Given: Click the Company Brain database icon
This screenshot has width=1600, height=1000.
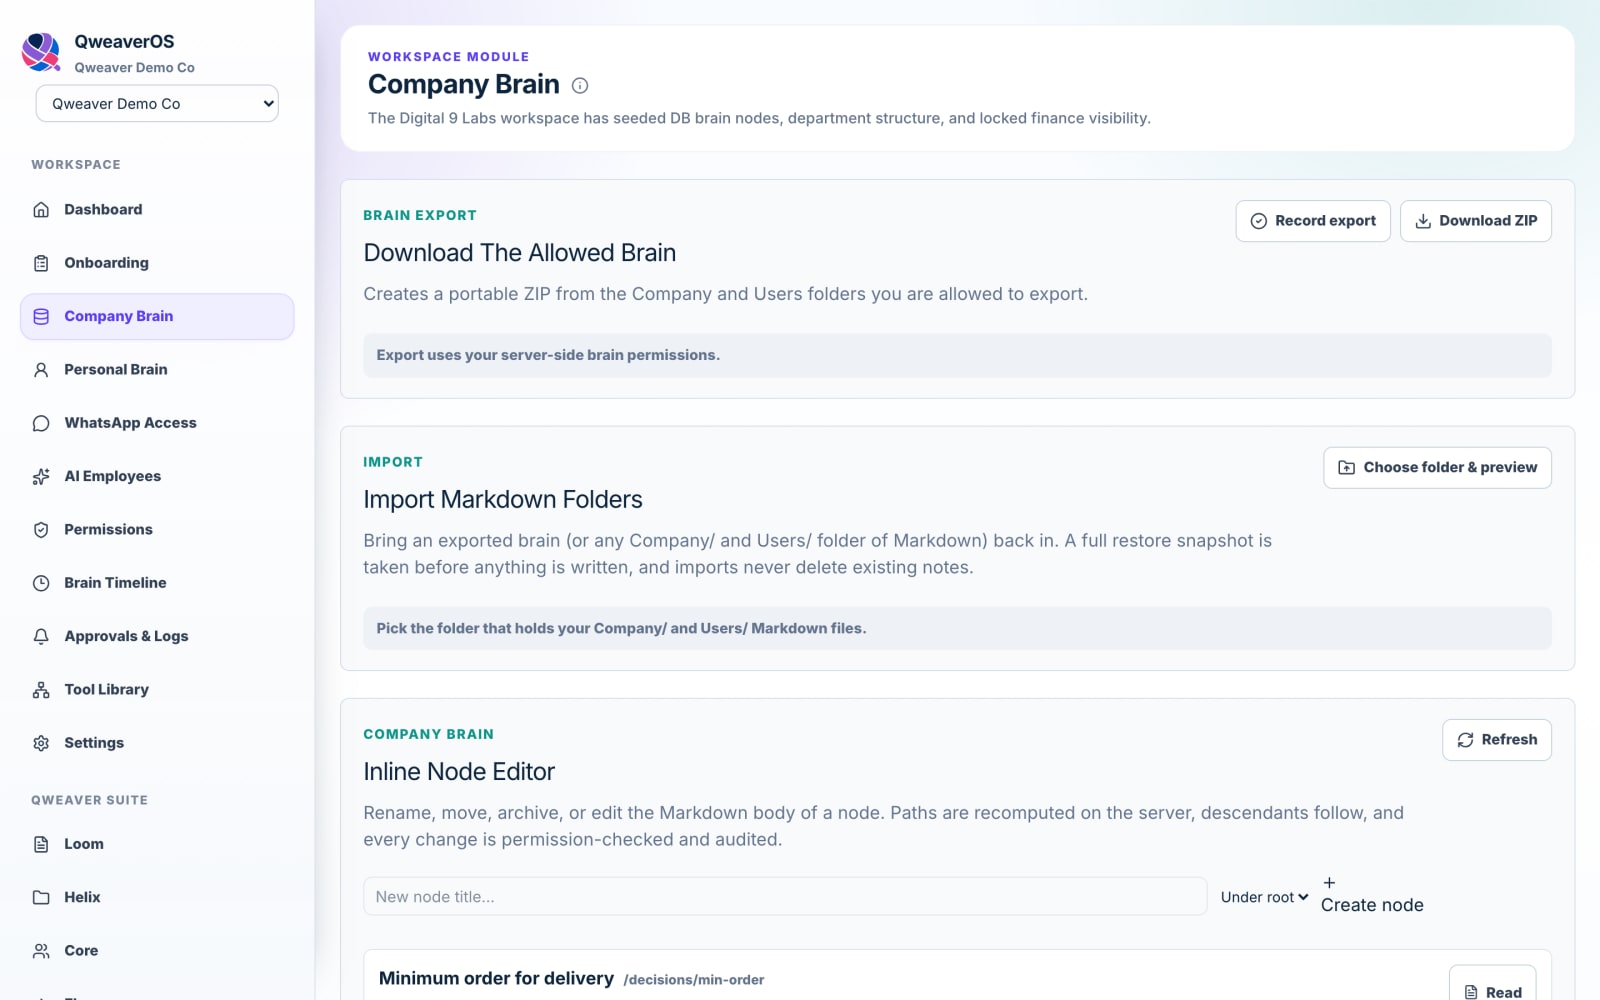Looking at the screenshot, I should coord(41,316).
